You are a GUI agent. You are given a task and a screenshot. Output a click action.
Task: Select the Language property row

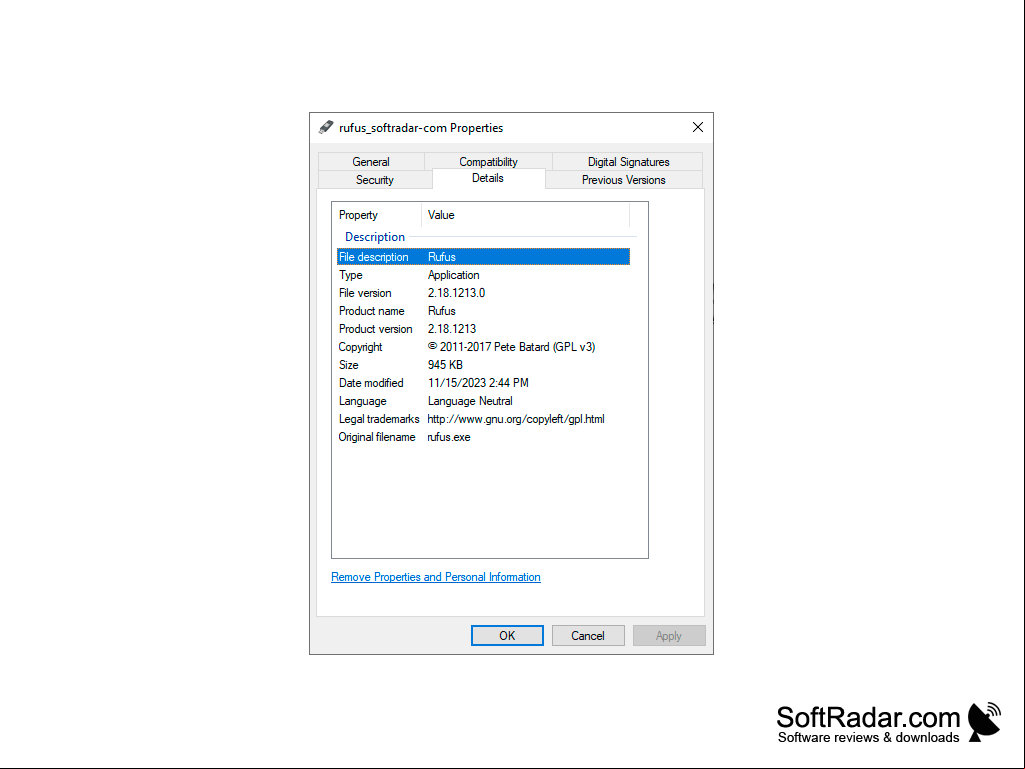pyautogui.click(x=483, y=401)
